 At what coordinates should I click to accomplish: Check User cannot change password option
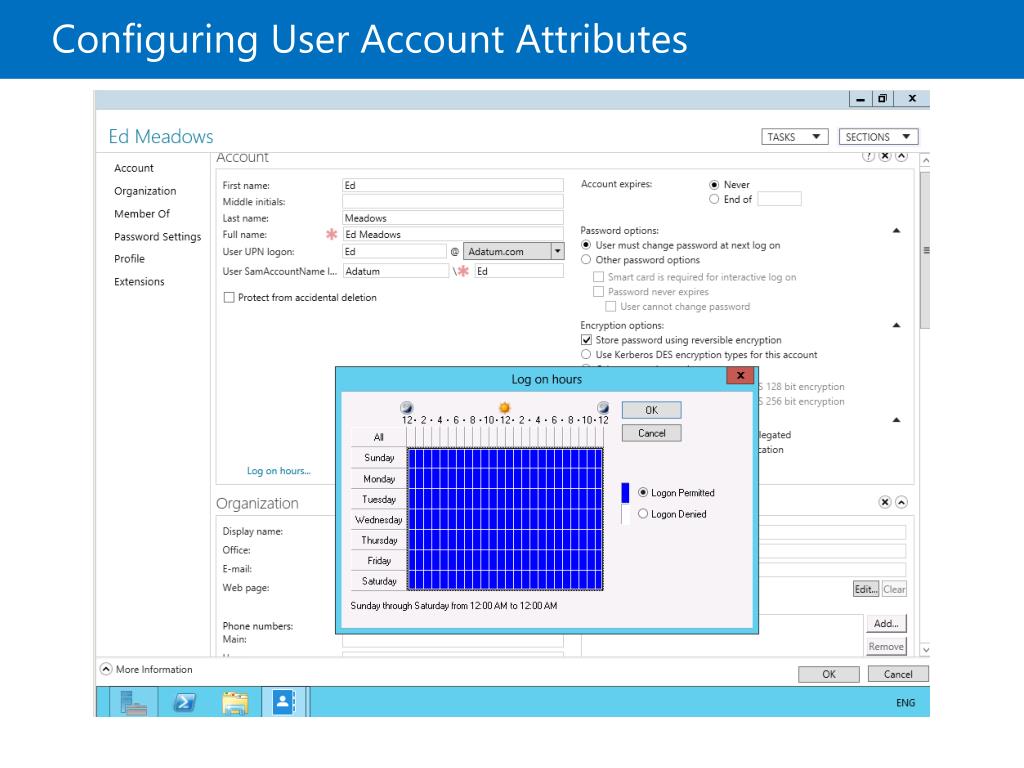pyautogui.click(x=611, y=306)
